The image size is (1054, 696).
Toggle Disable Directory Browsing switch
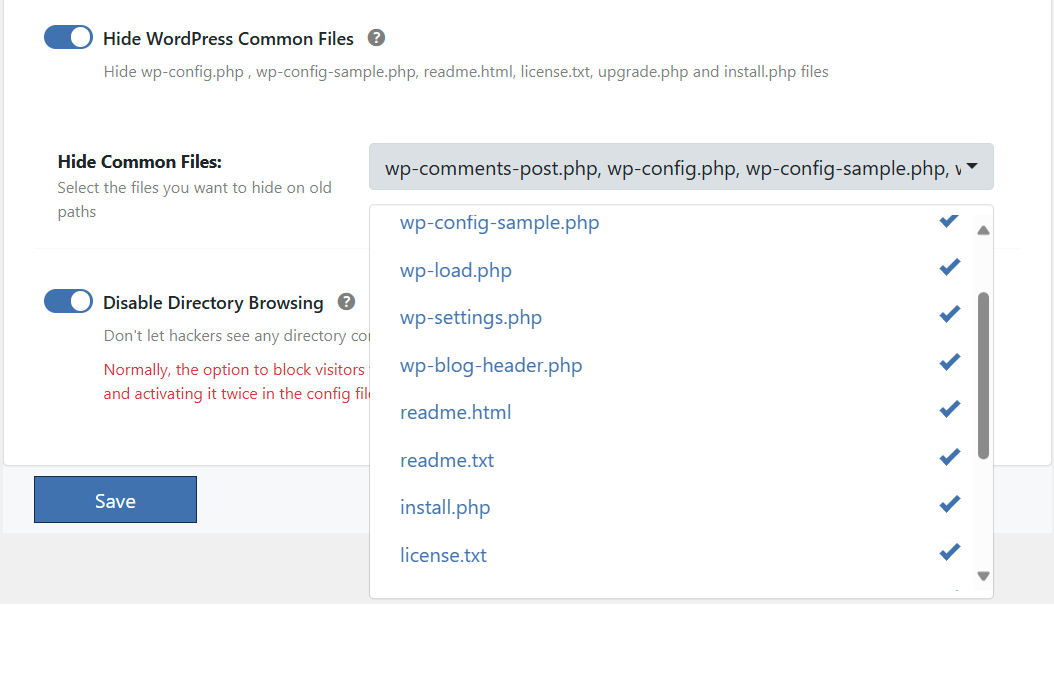coord(68,301)
